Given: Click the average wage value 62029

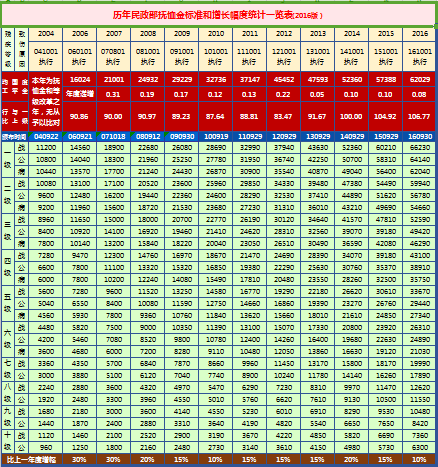Looking at the screenshot, I should pos(420,80).
